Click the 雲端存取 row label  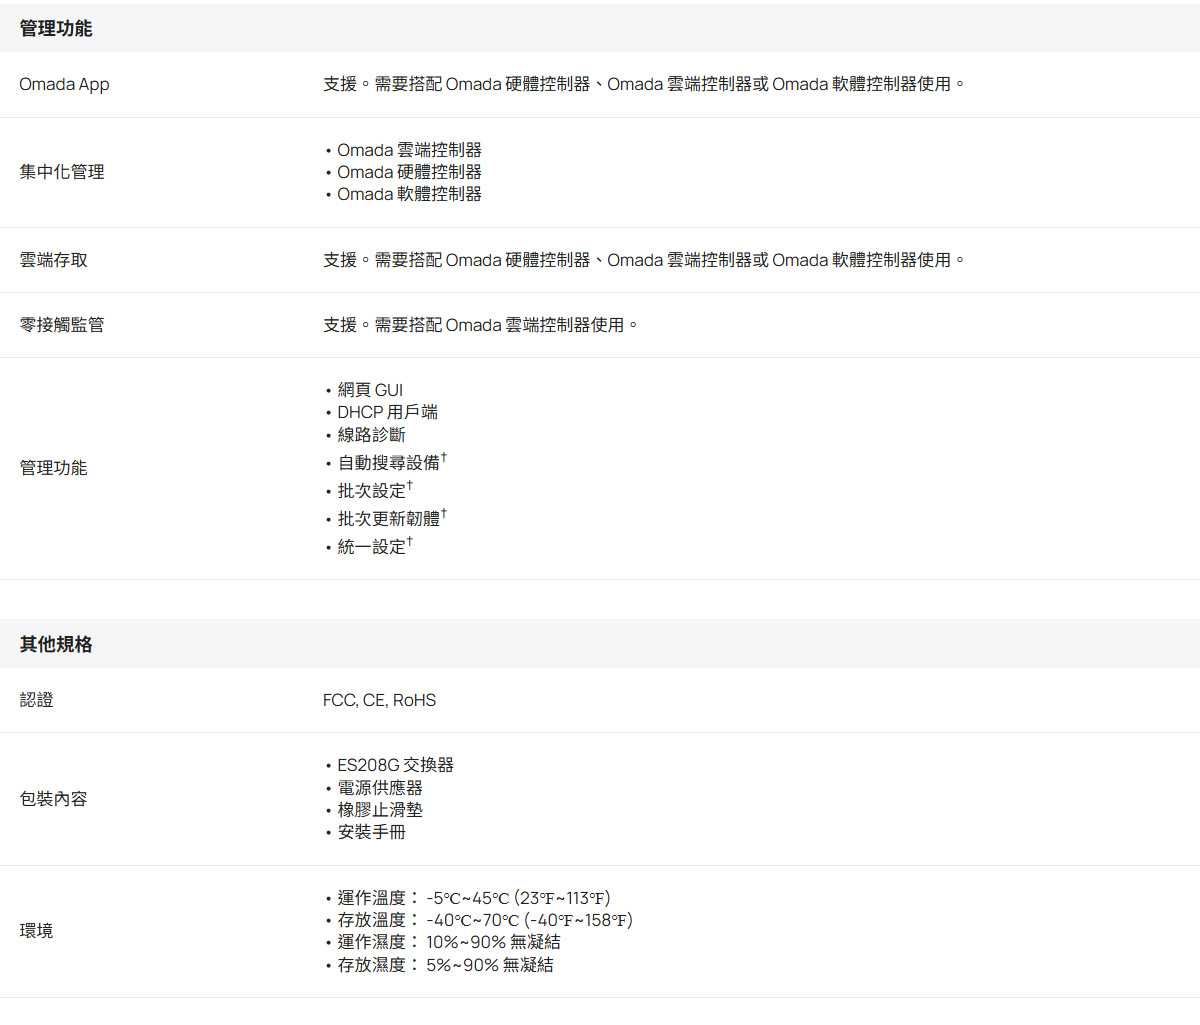[54, 260]
